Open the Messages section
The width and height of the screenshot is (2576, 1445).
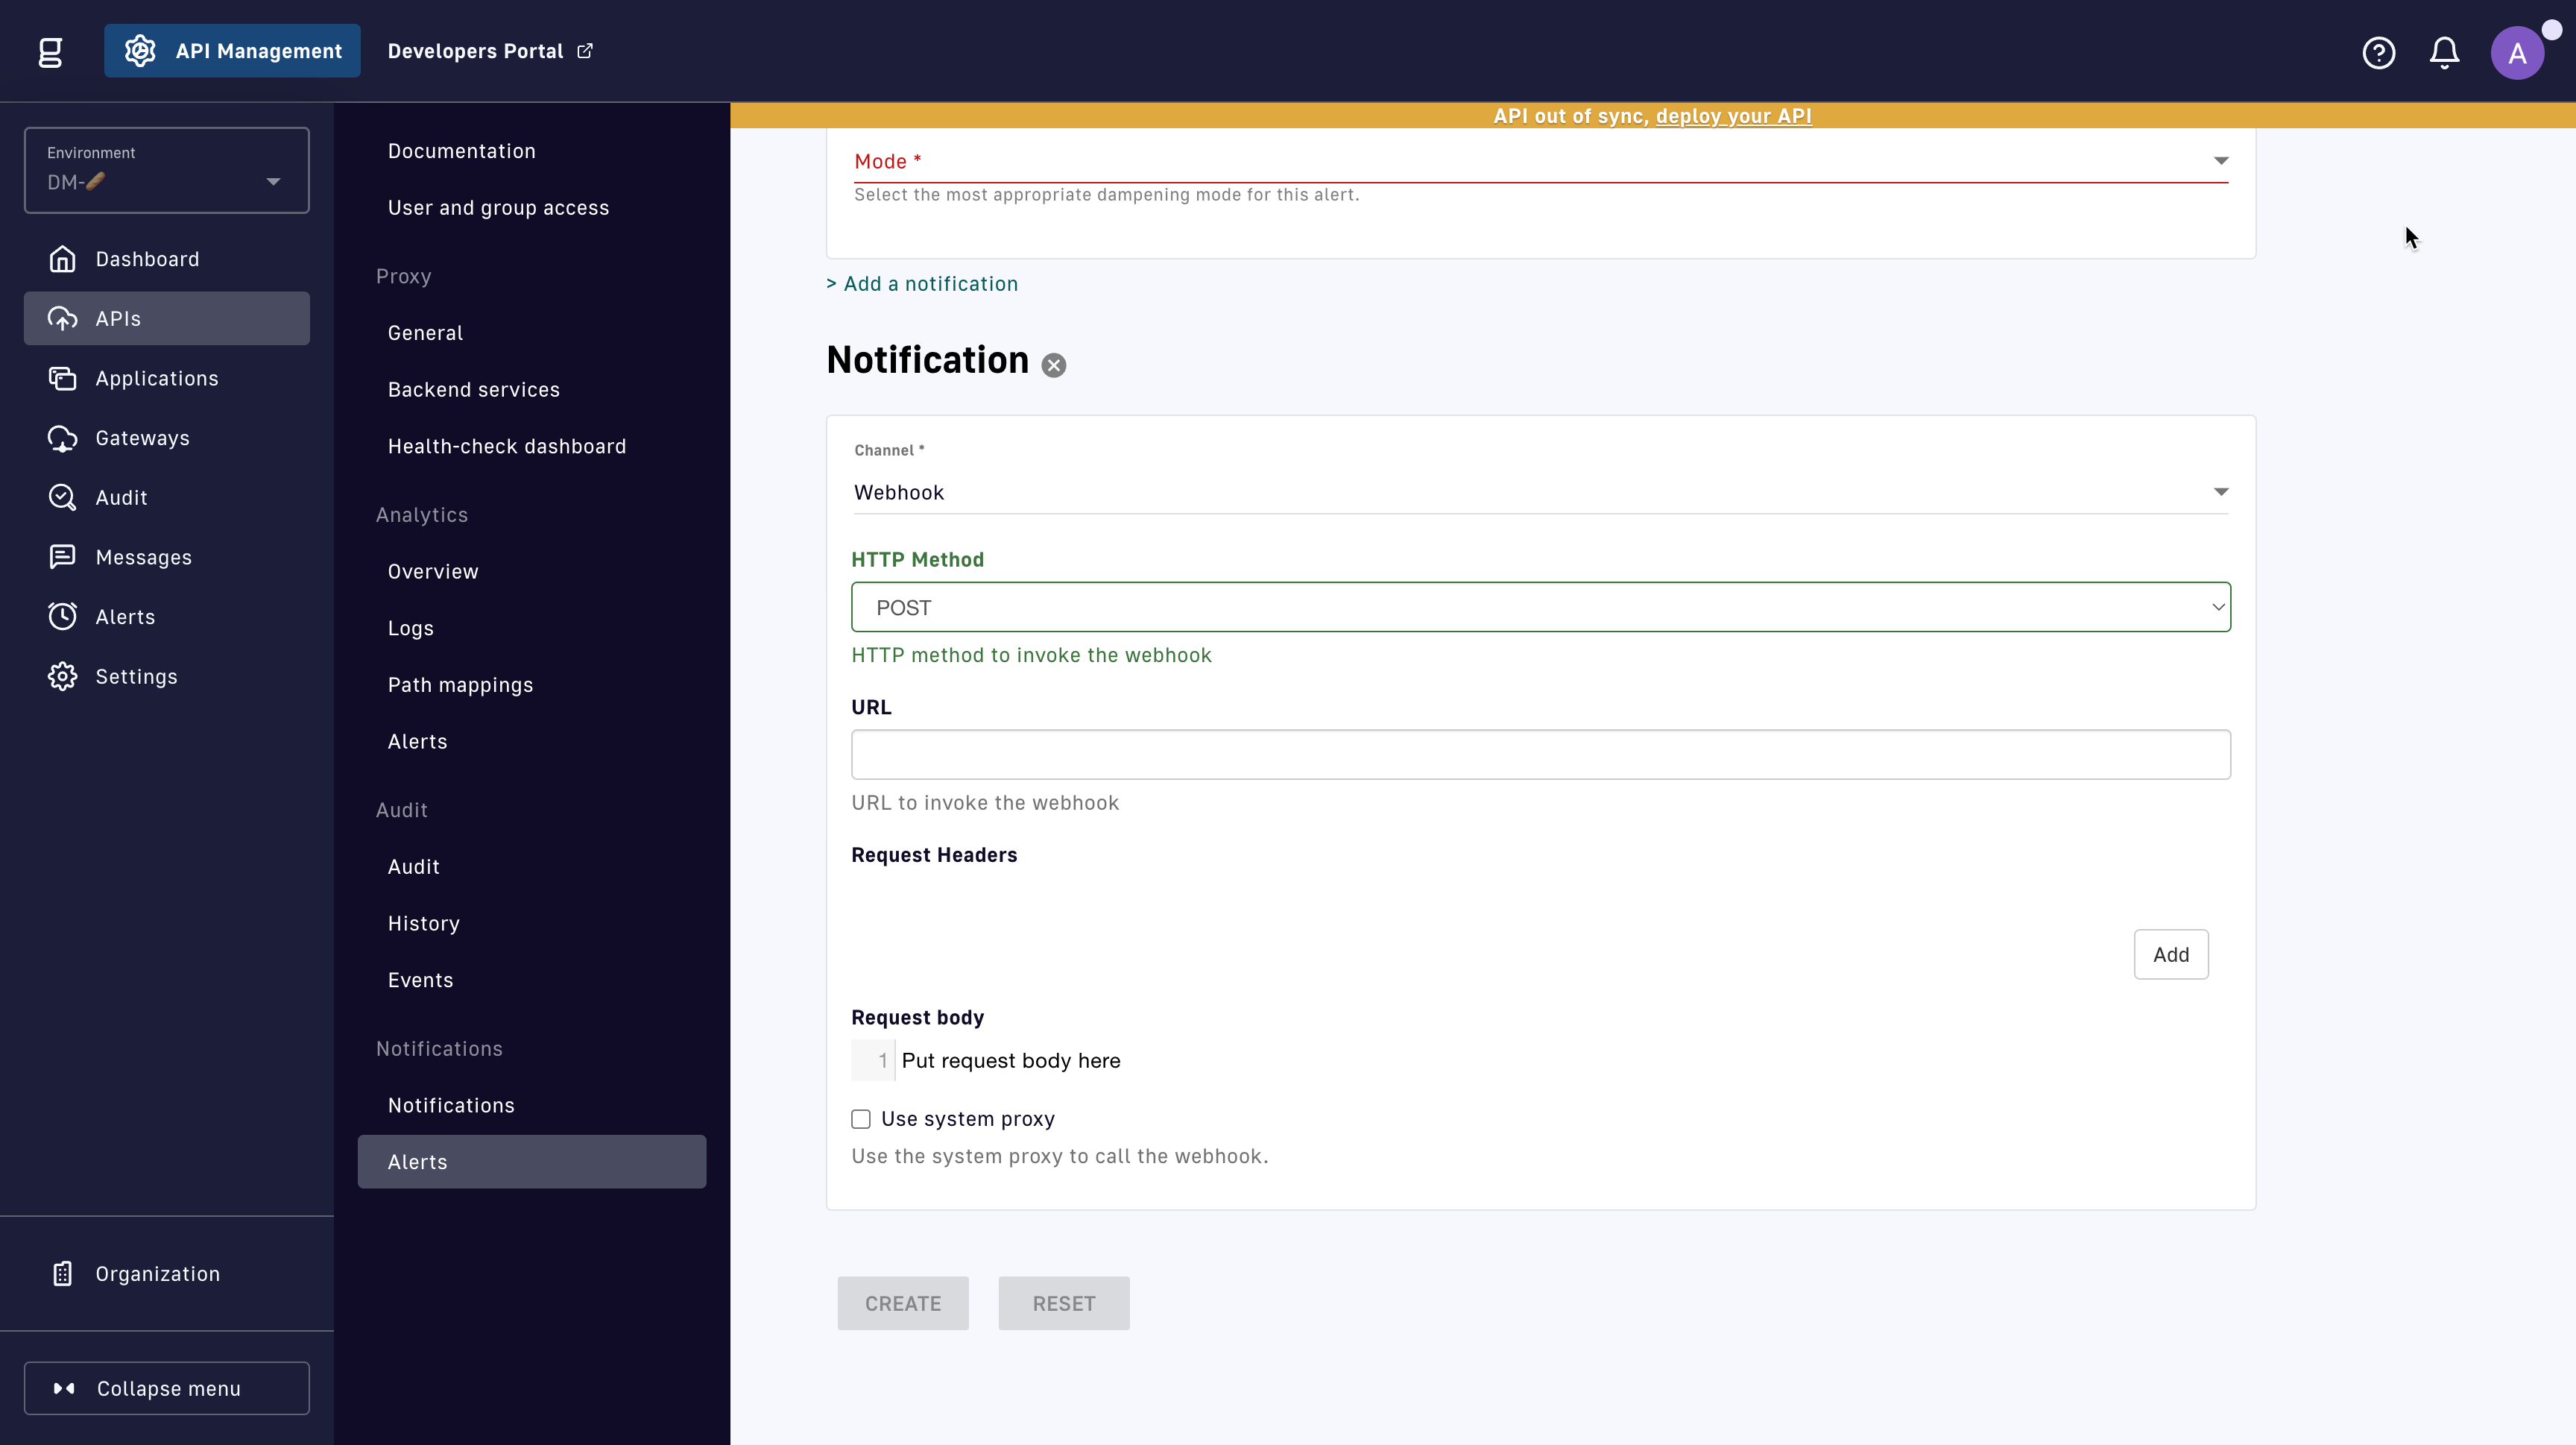[x=143, y=557]
